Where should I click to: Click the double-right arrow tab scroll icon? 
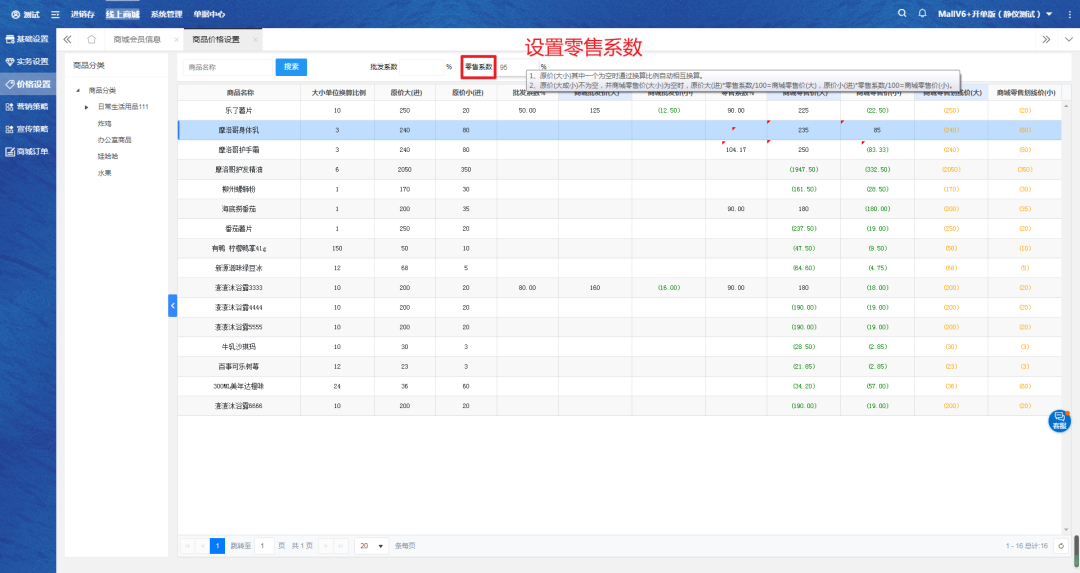[1045, 39]
